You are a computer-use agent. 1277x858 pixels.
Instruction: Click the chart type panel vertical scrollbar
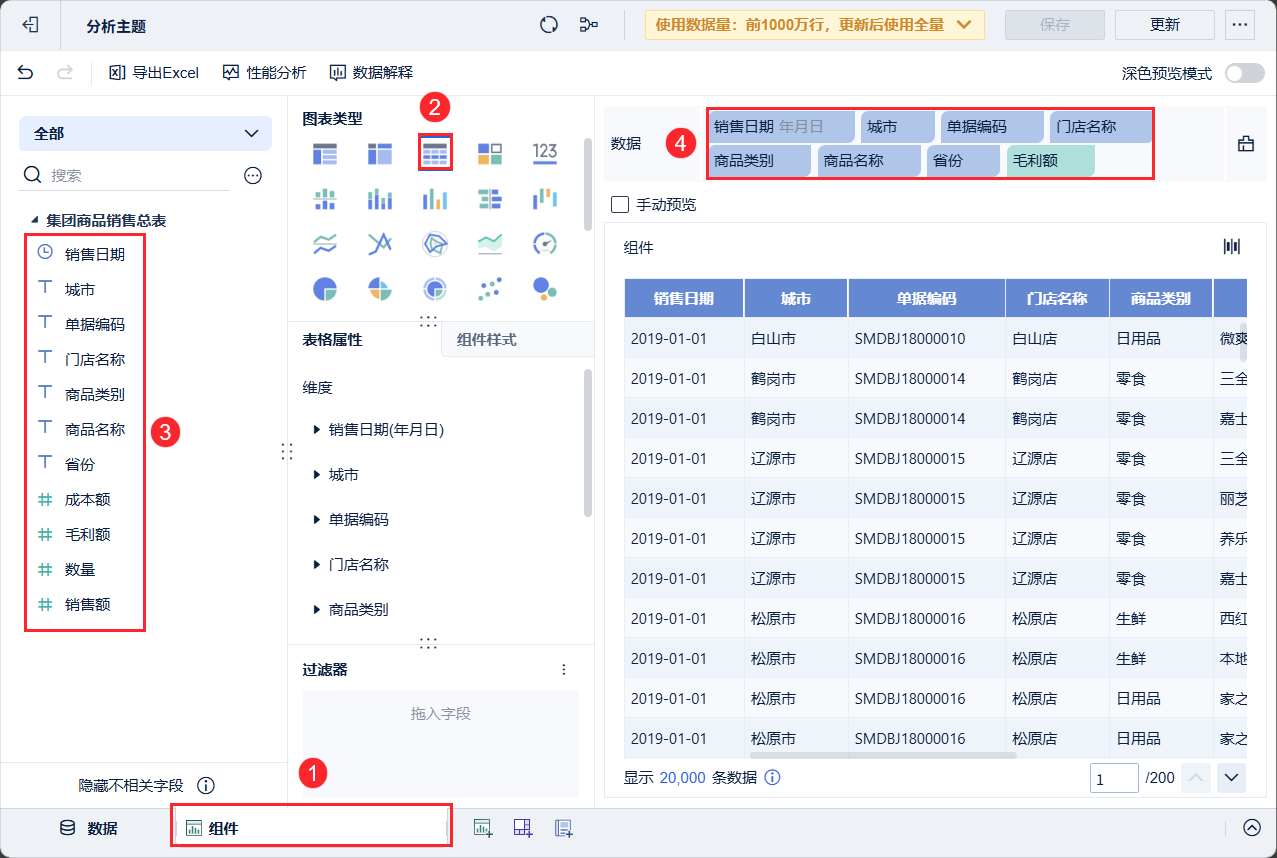point(588,186)
